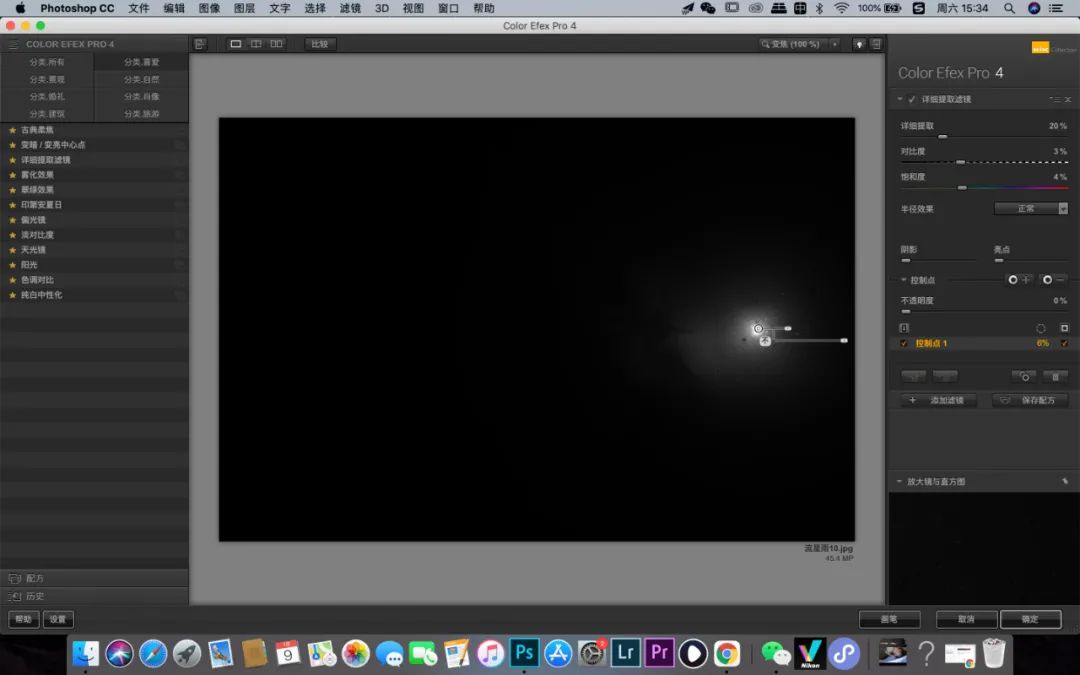Toggle favorite star for 阳光
This screenshot has width=1080, height=675.
(12, 264)
